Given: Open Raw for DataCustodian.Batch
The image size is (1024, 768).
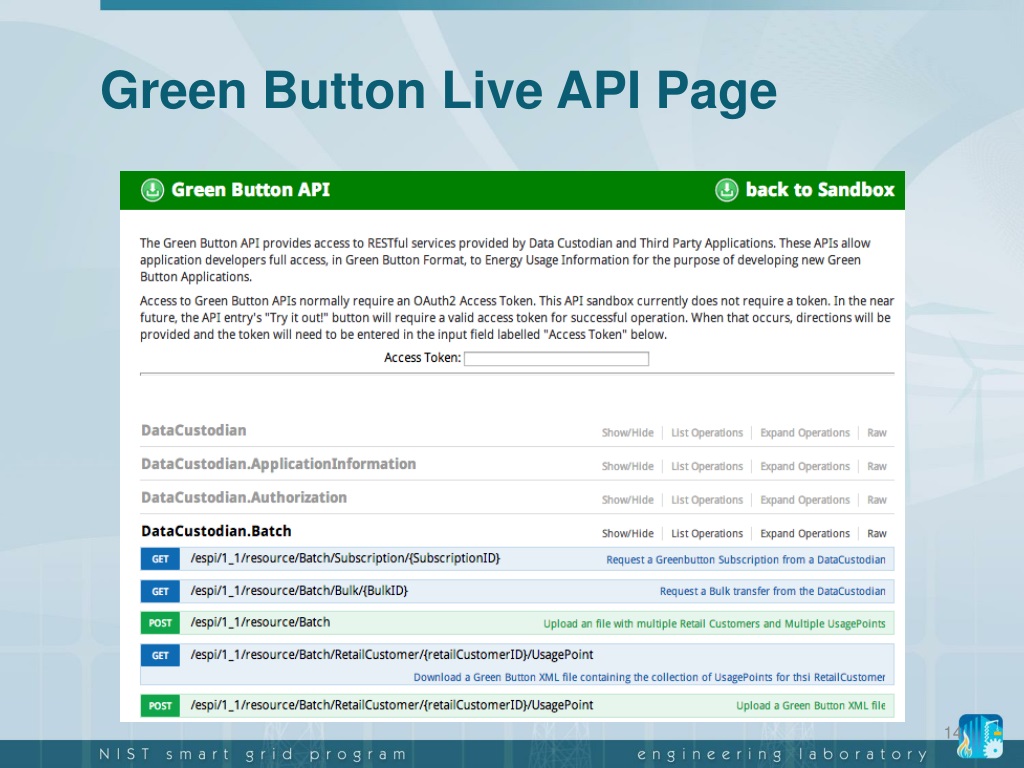Looking at the screenshot, I should point(877,534).
